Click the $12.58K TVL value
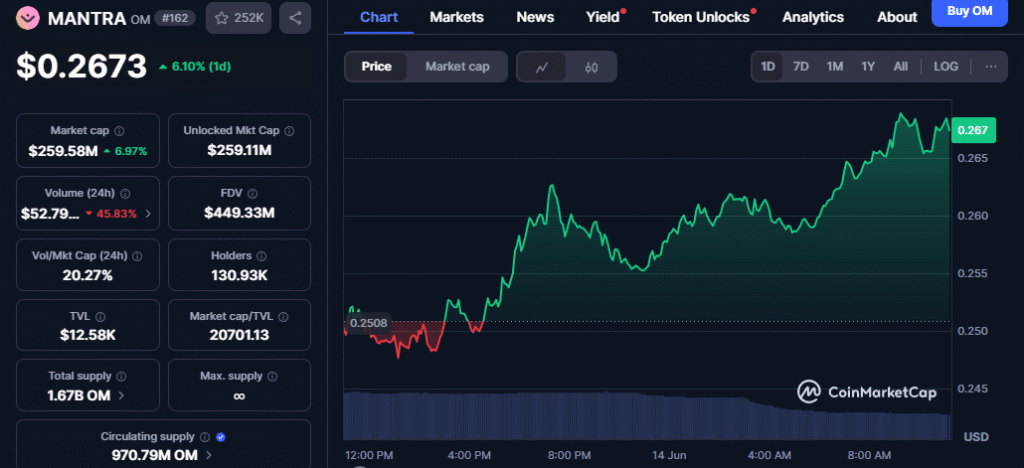The height and width of the screenshot is (468, 1024). click(88, 335)
